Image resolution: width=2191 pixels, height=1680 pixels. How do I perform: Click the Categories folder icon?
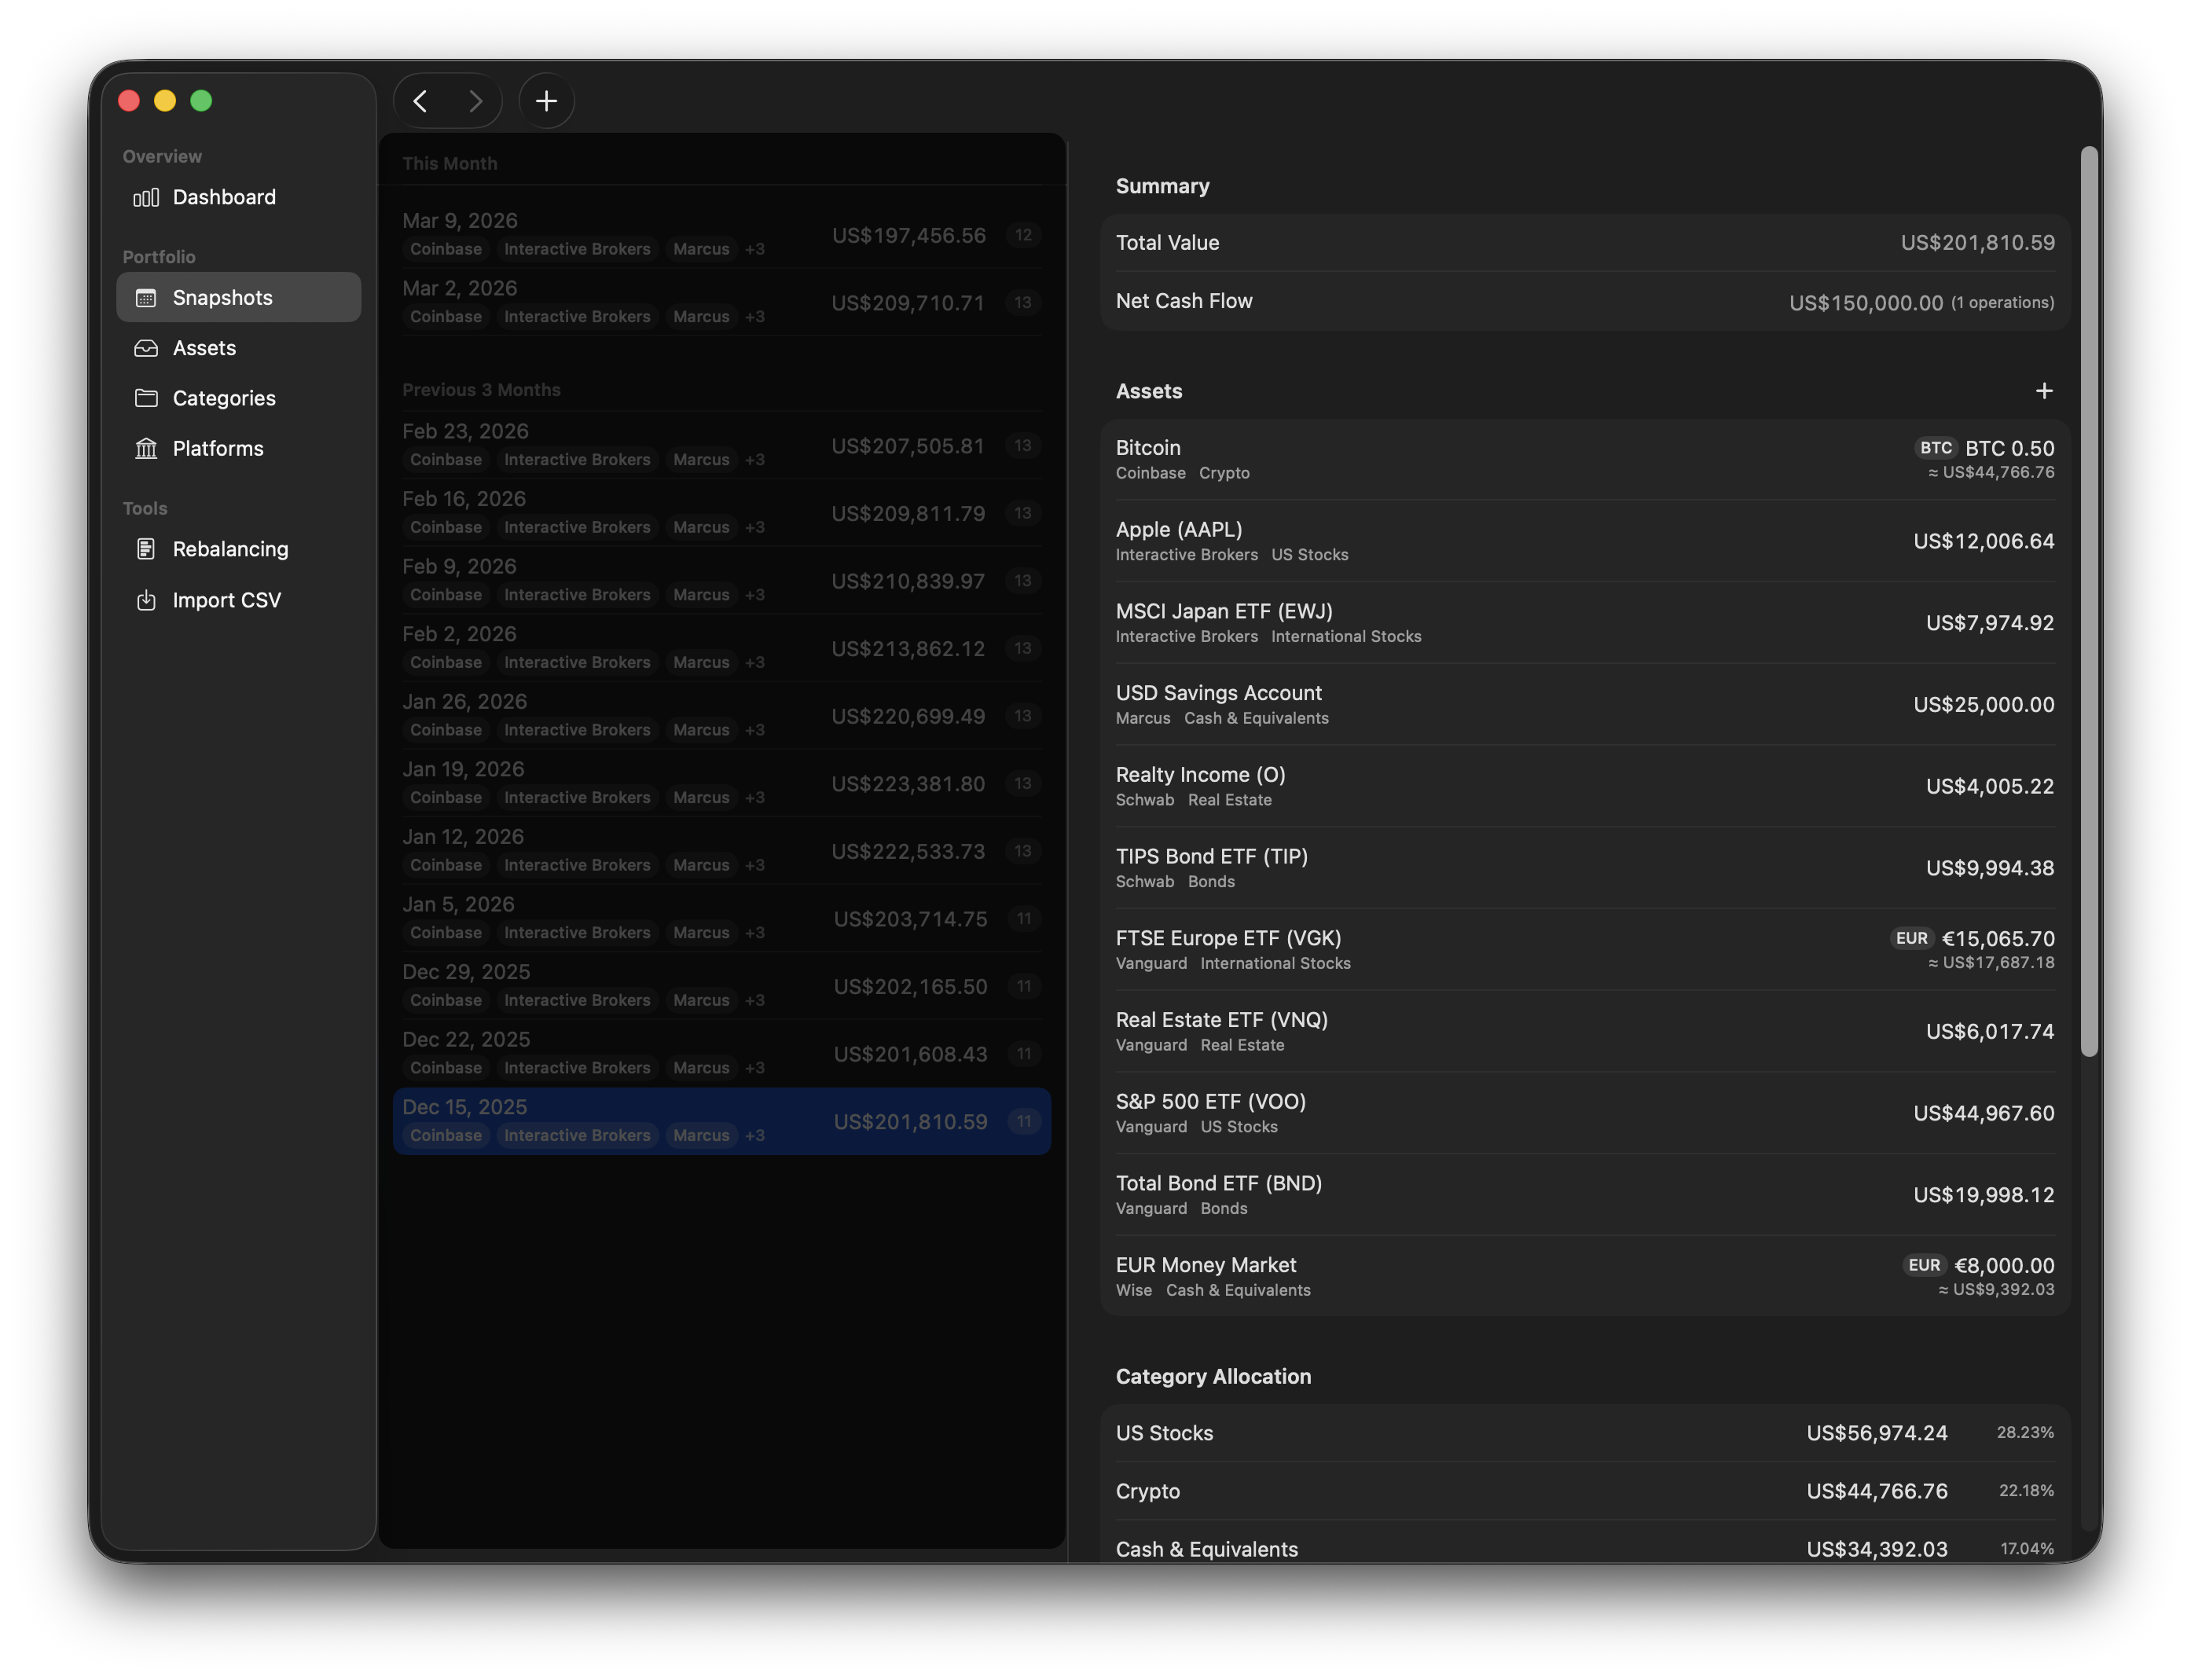tap(146, 398)
